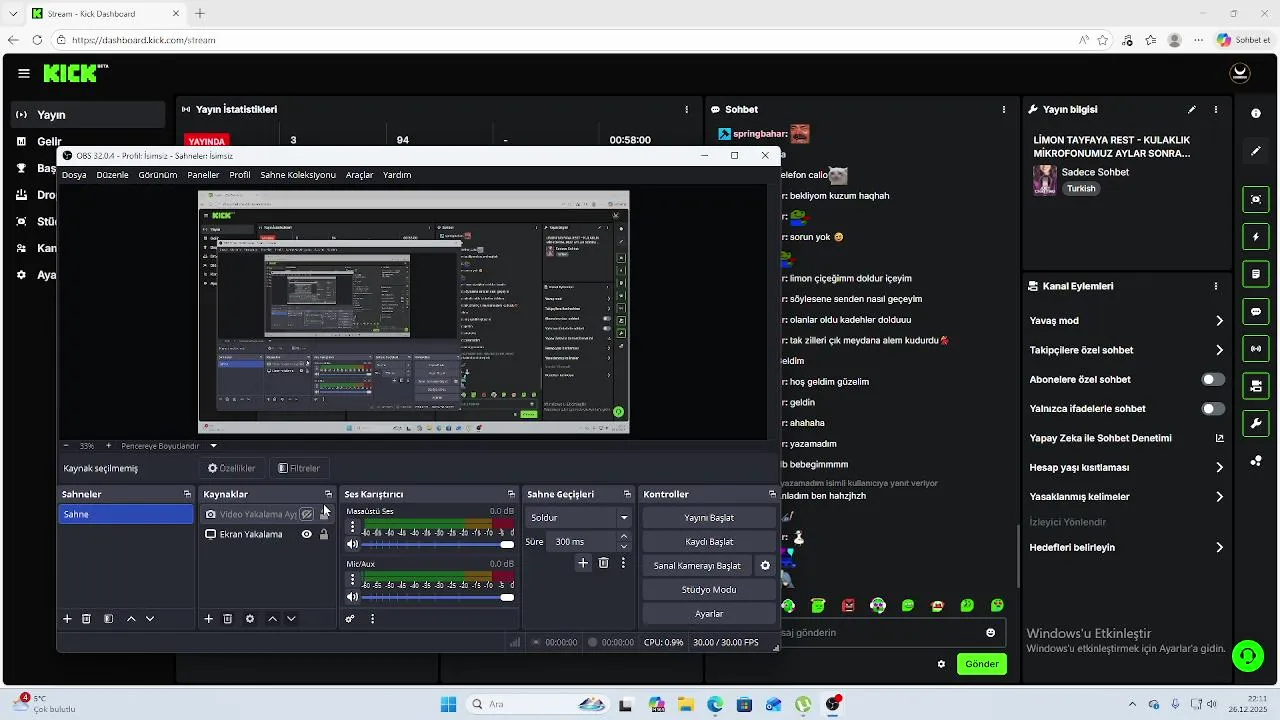Expand Takipçilere özel sohbet settings
This screenshot has width=1280, height=720.
1219,350
